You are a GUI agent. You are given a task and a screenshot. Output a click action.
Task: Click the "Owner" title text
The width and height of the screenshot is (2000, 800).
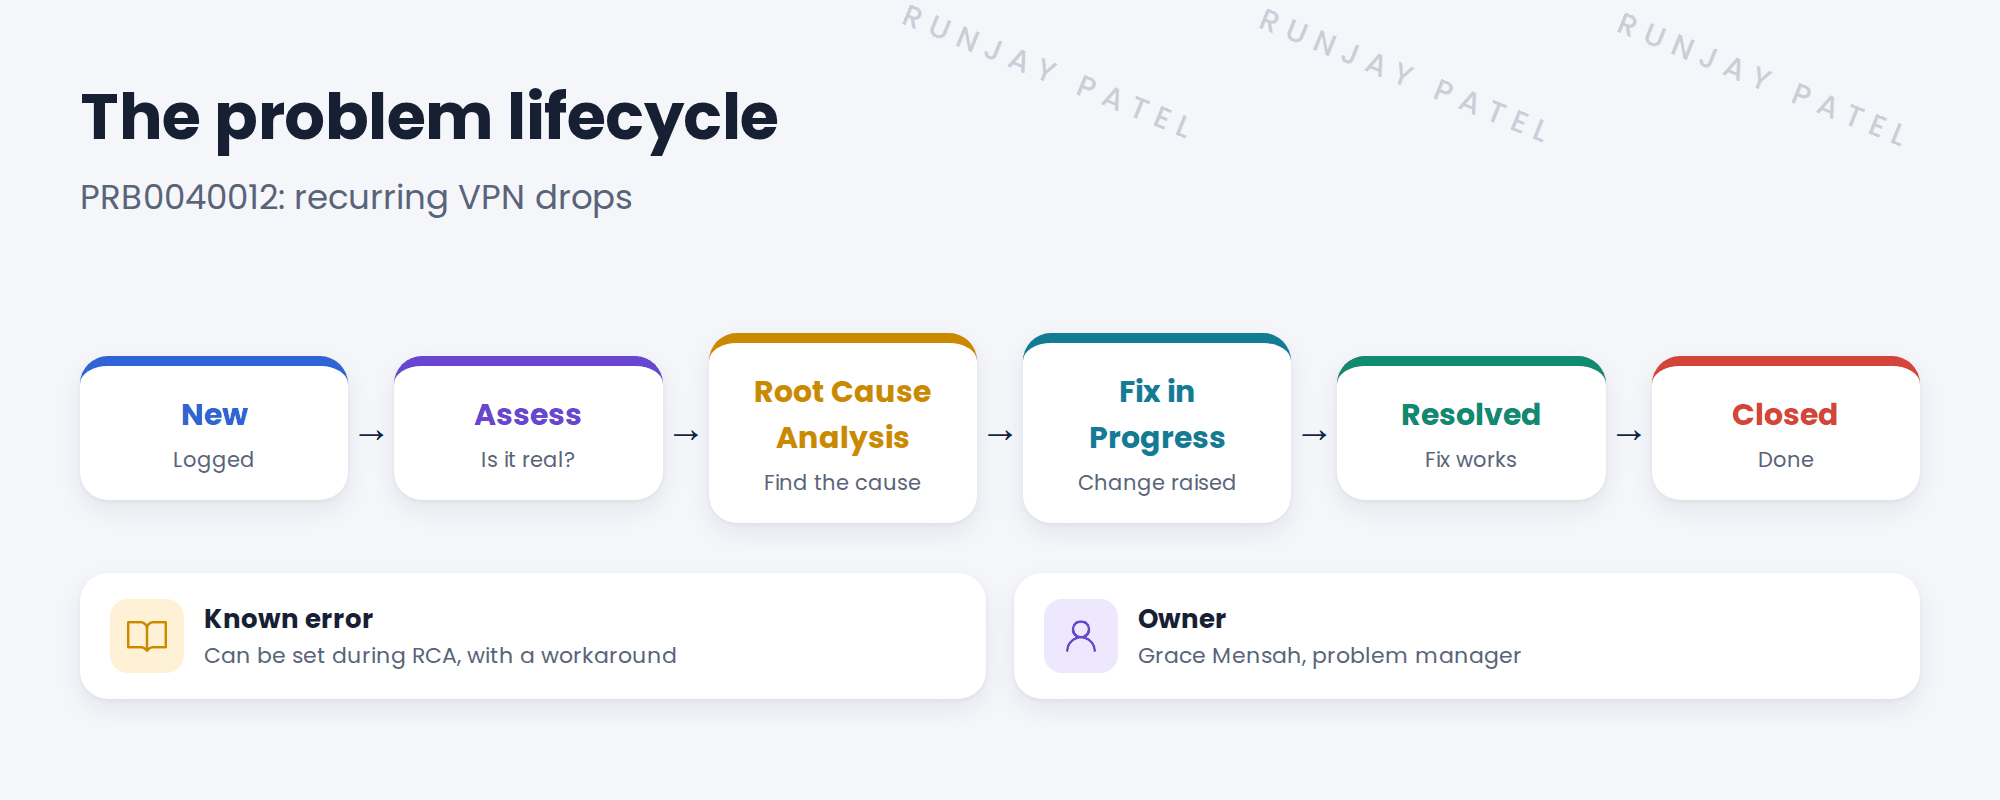click(x=1182, y=619)
